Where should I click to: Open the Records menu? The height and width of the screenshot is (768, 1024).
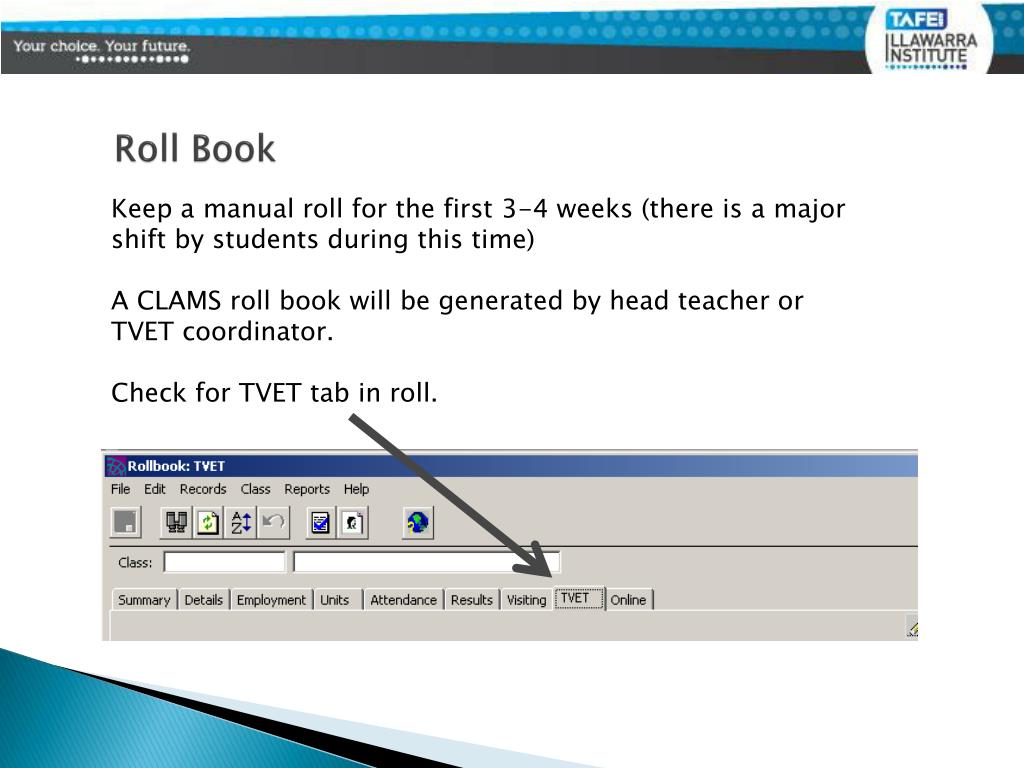[203, 489]
